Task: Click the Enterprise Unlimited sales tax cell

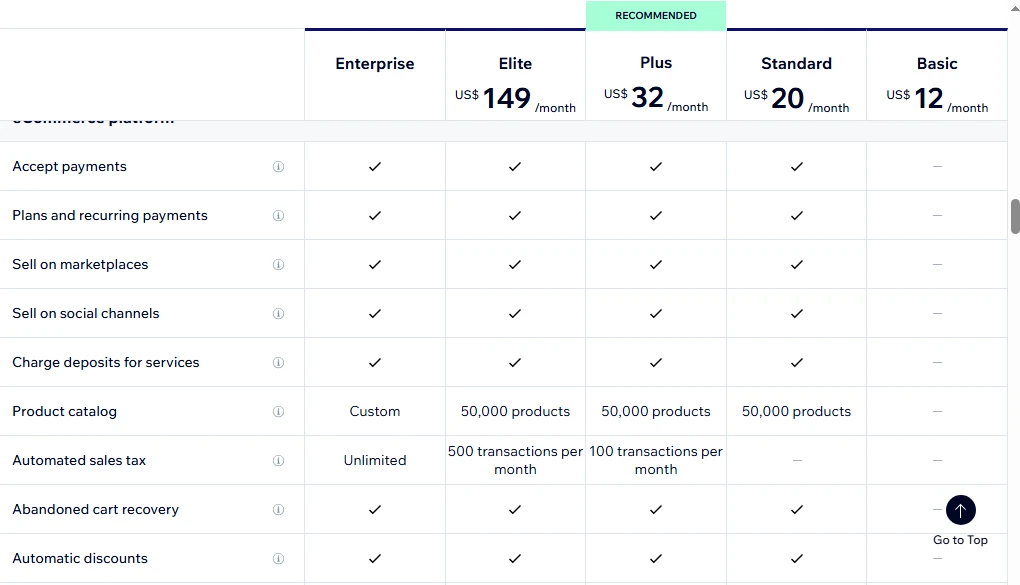Action: [x=375, y=460]
